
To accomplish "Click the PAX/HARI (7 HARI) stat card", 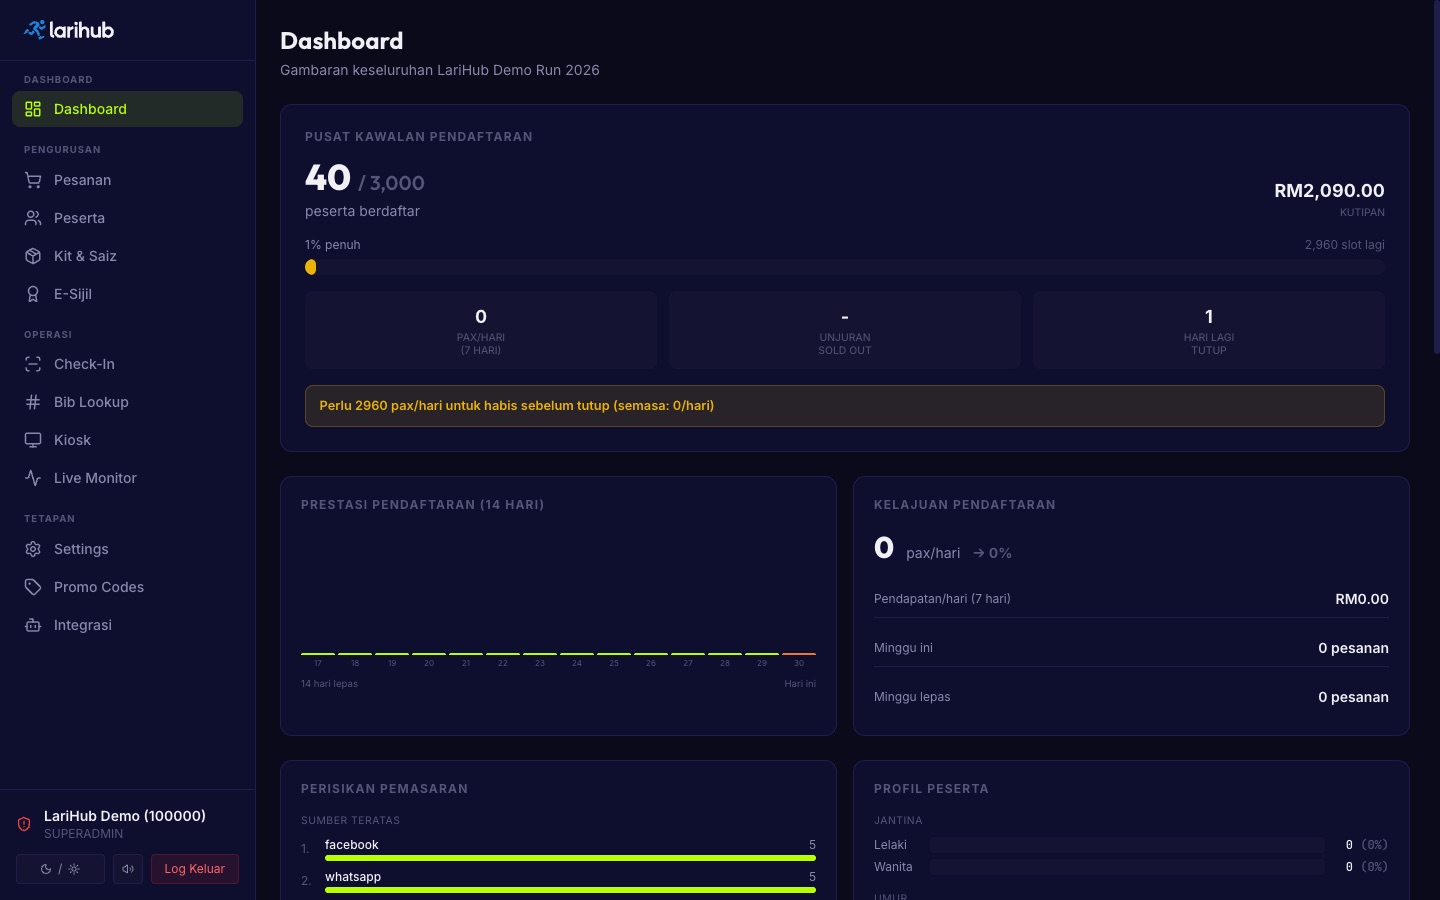I will (481, 330).
